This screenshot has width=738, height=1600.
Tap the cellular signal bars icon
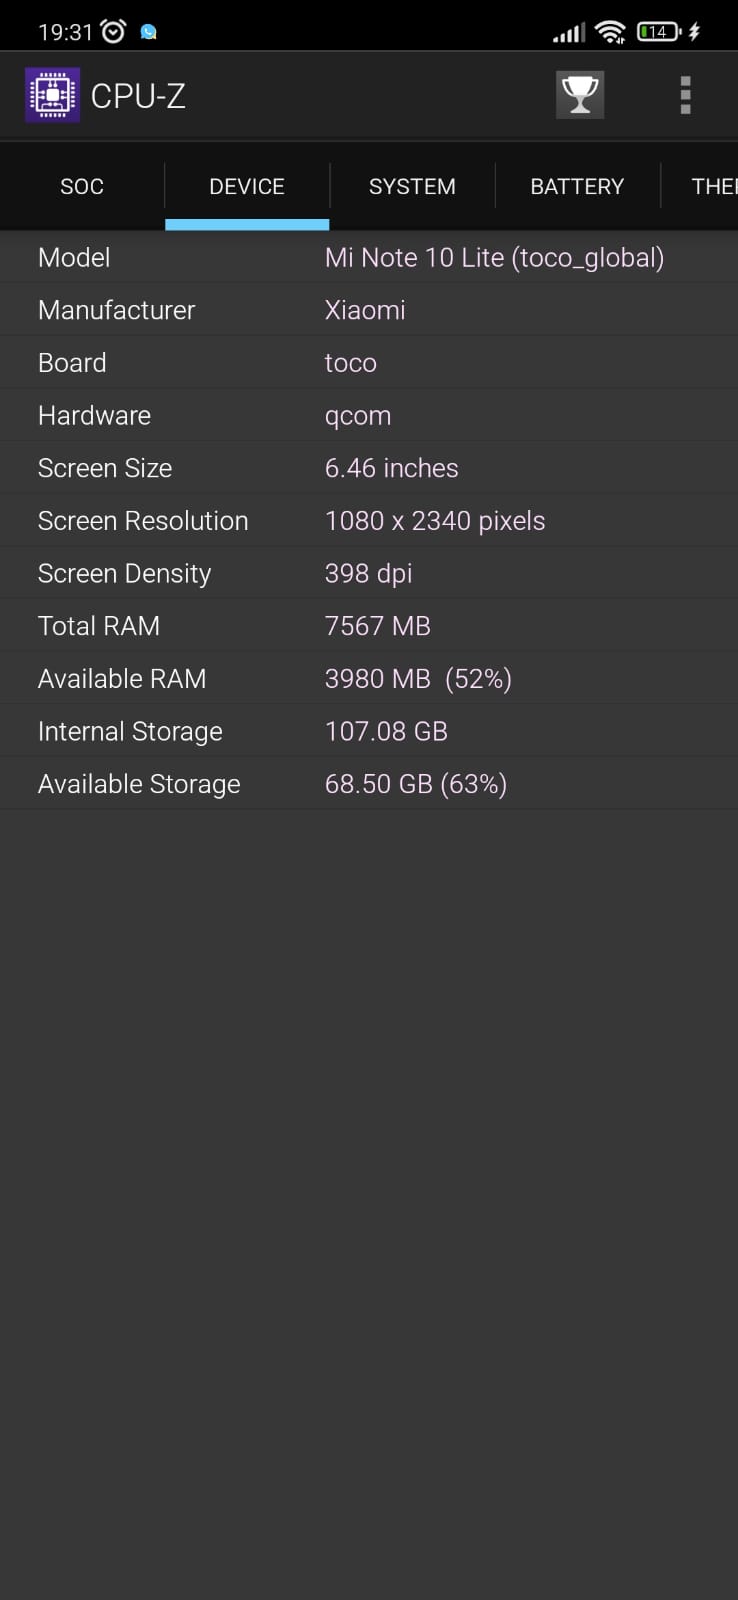point(569,33)
